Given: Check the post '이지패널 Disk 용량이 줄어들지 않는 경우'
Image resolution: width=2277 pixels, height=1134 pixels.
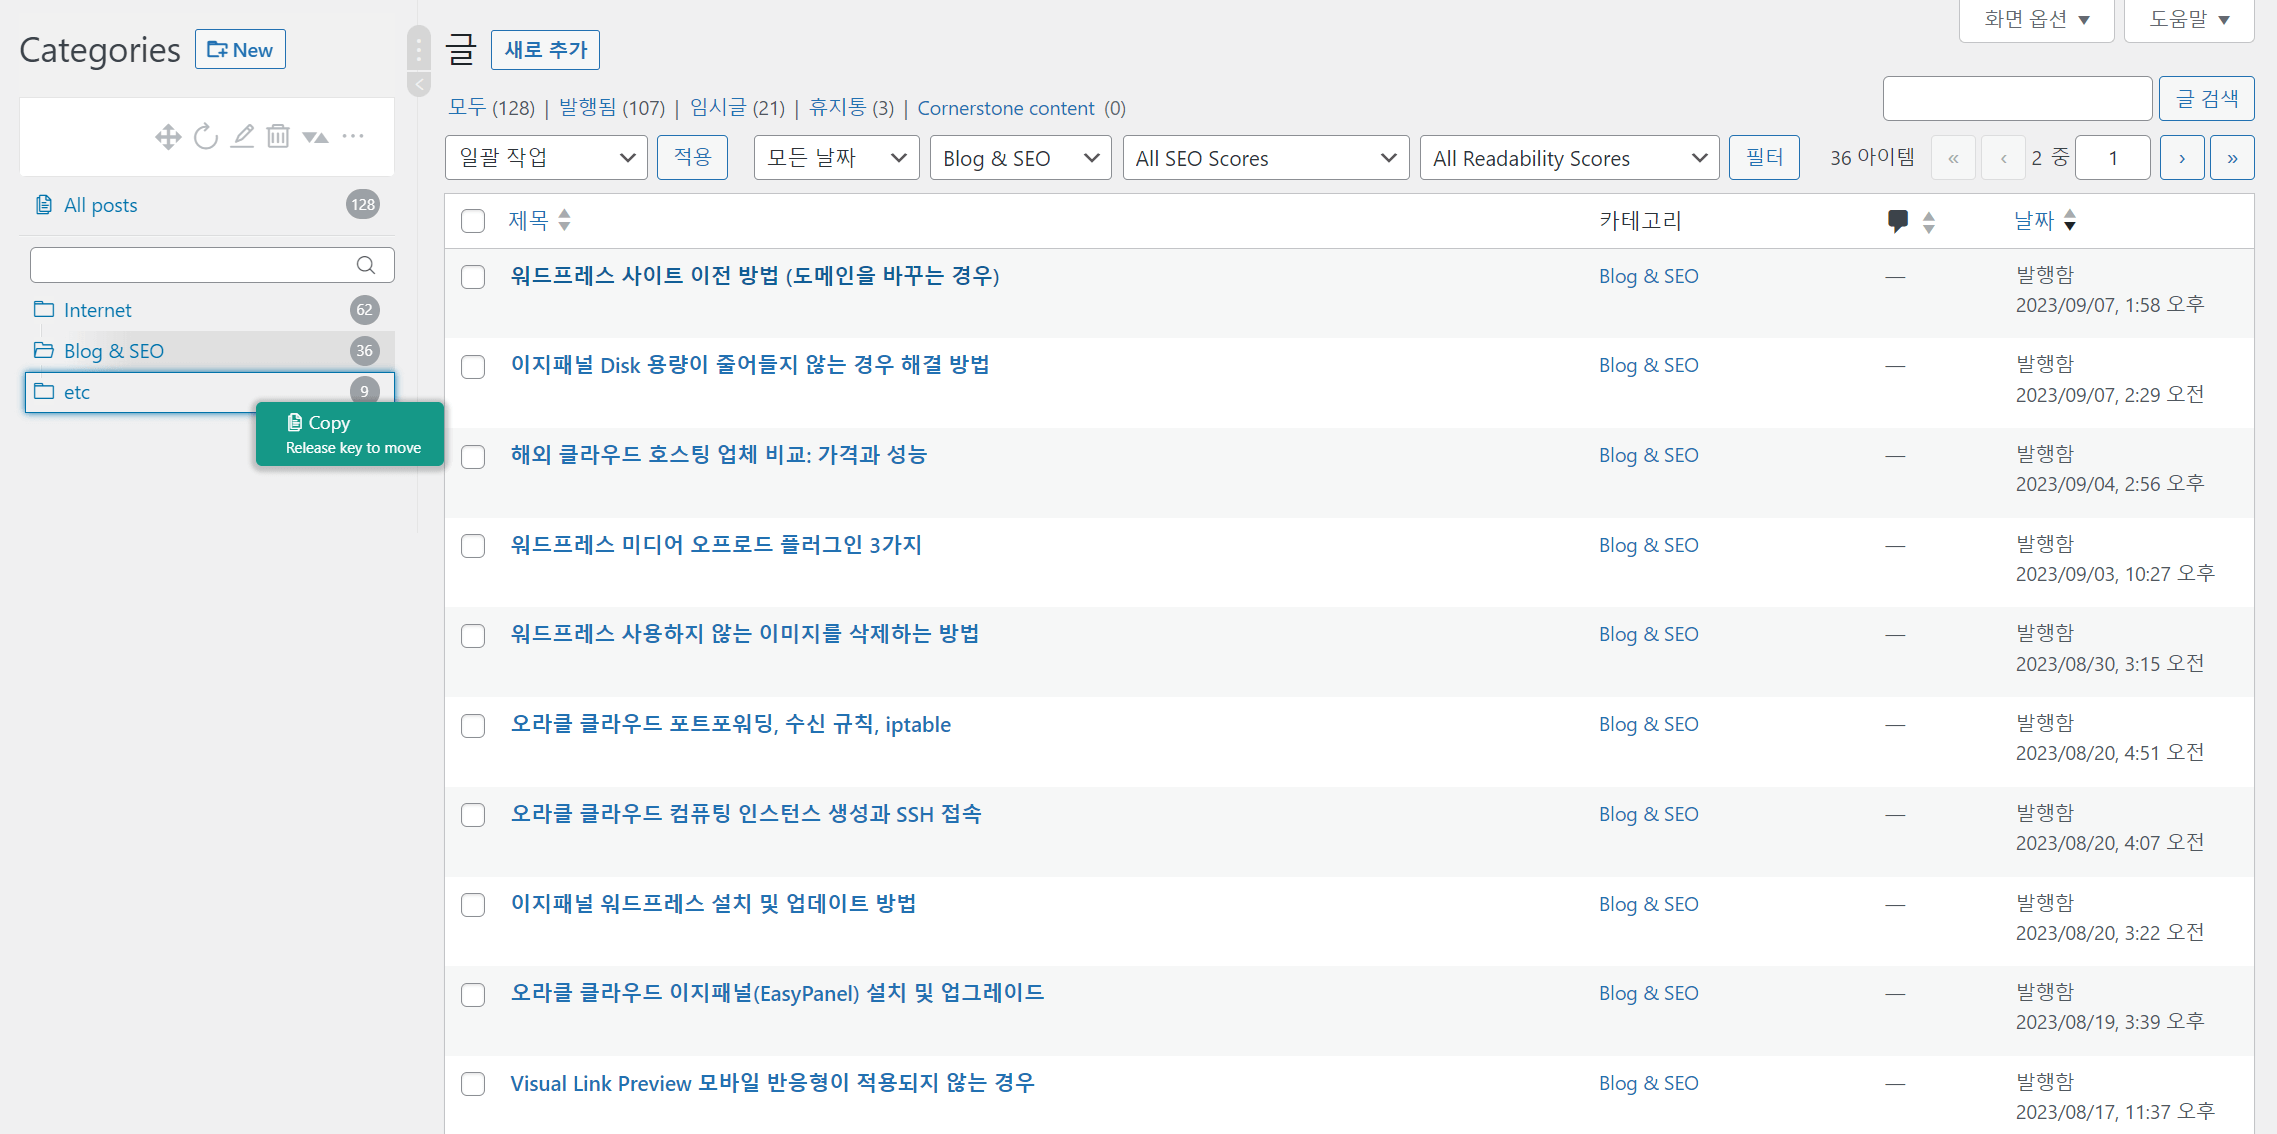Looking at the screenshot, I should (x=473, y=367).
